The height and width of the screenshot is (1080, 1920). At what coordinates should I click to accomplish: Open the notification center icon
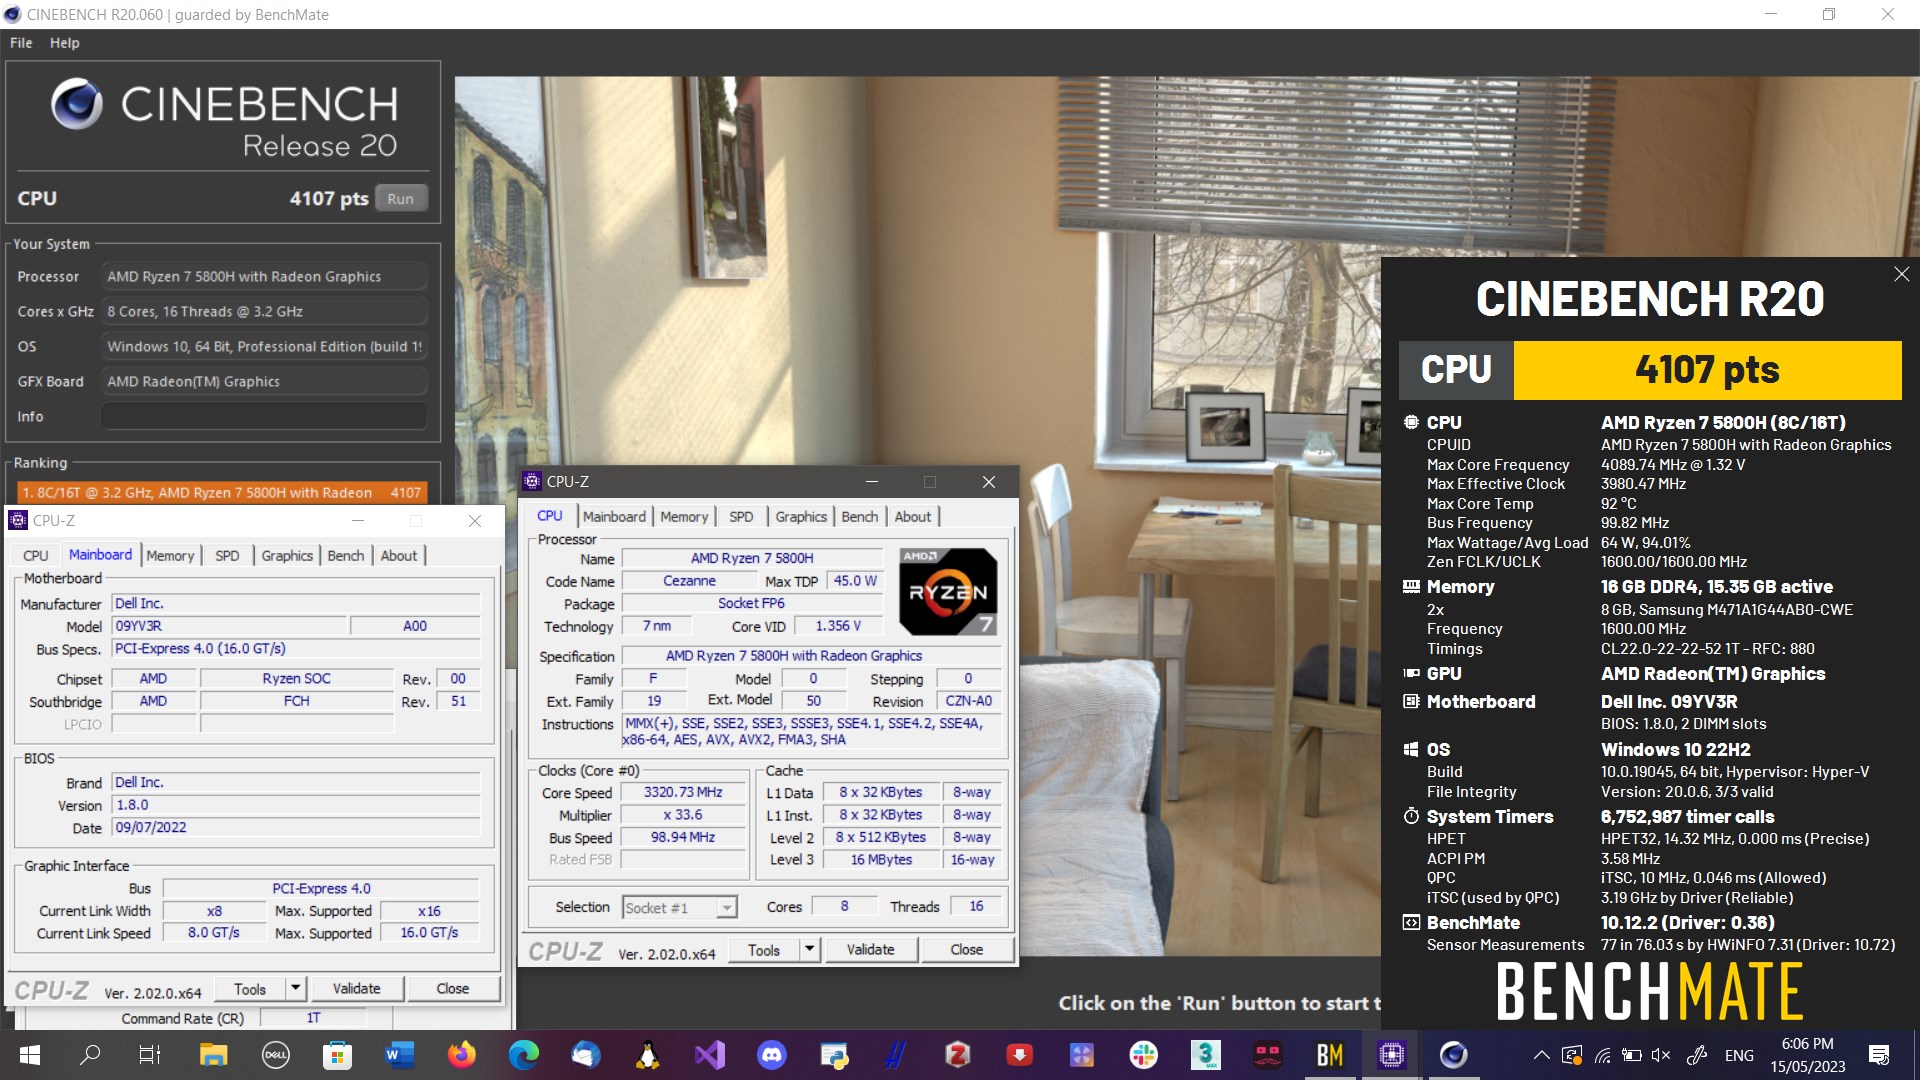1879,1055
